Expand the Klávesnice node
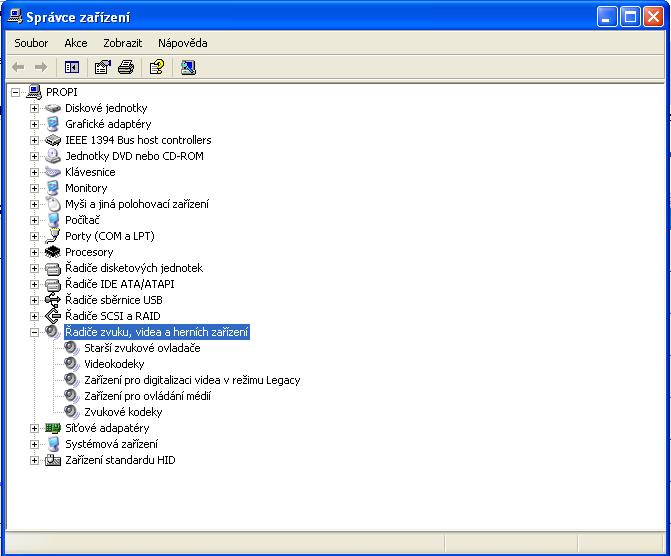The width and height of the screenshot is (671, 556). pyautogui.click(x=34, y=172)
